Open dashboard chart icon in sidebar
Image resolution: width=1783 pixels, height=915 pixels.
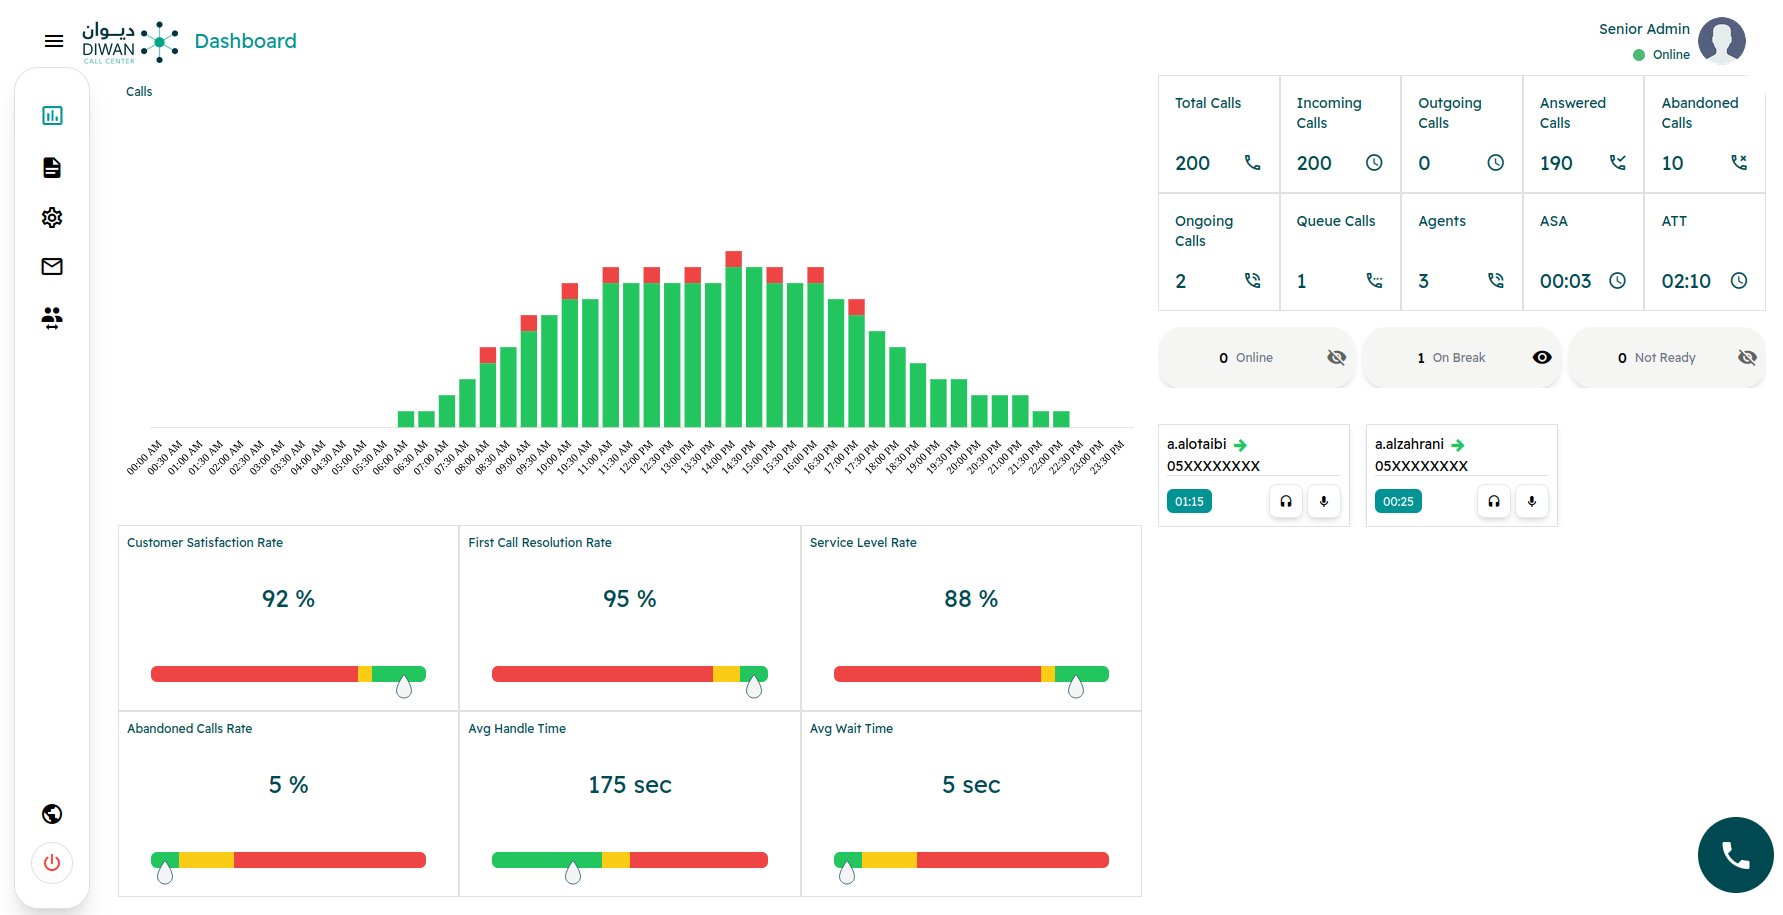pos(52,116)
